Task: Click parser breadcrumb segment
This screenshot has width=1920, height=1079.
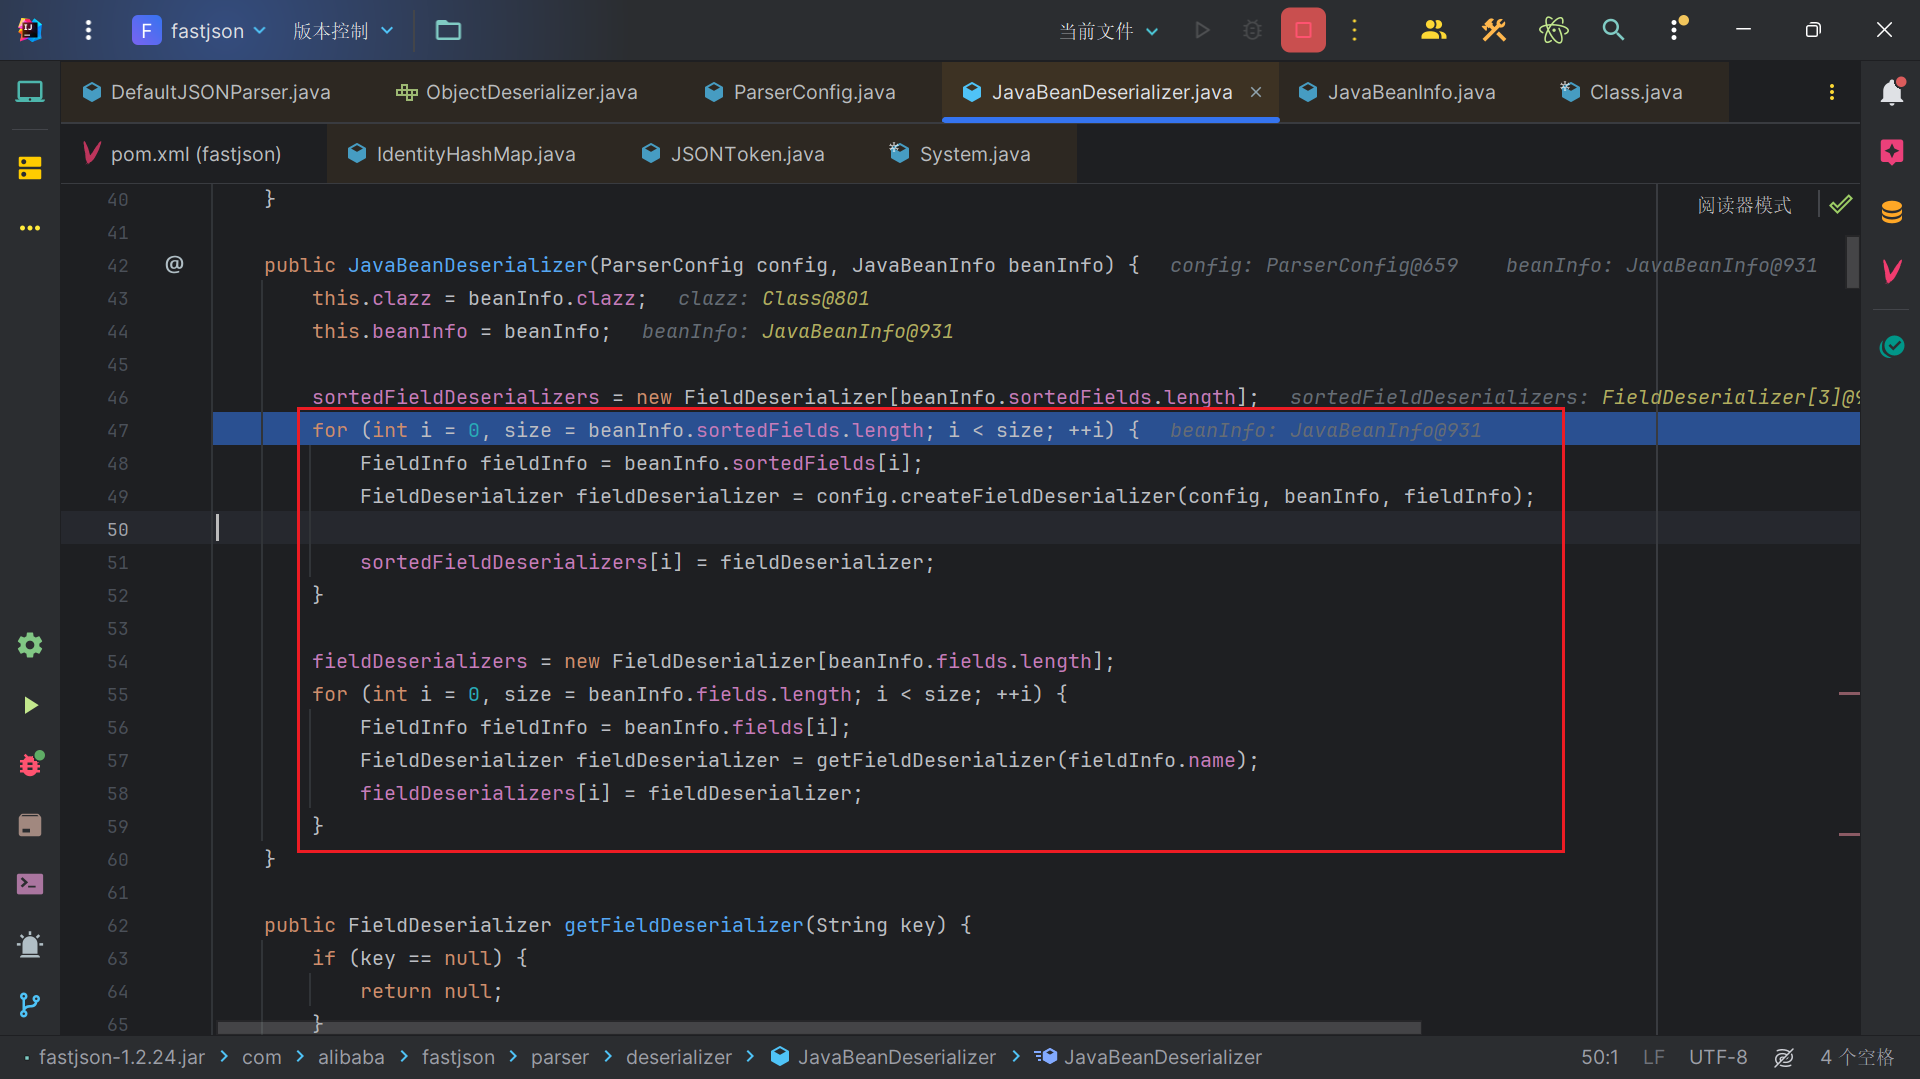Action: coord(560,1057)
